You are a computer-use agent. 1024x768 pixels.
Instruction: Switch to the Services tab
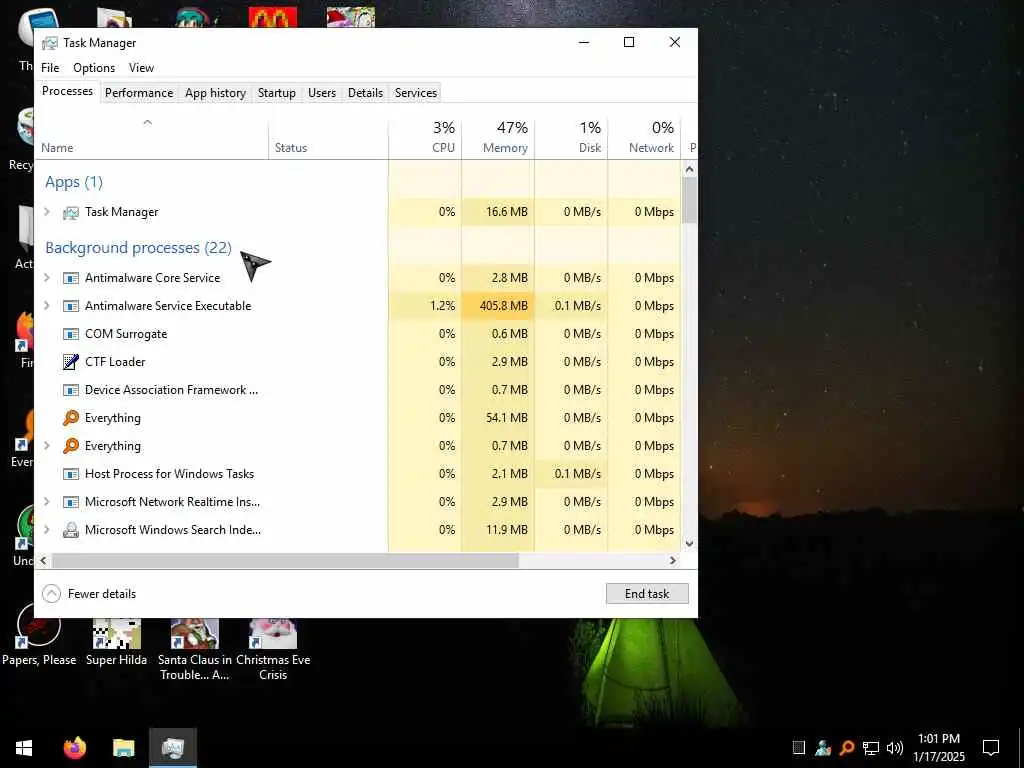(415, 93)
